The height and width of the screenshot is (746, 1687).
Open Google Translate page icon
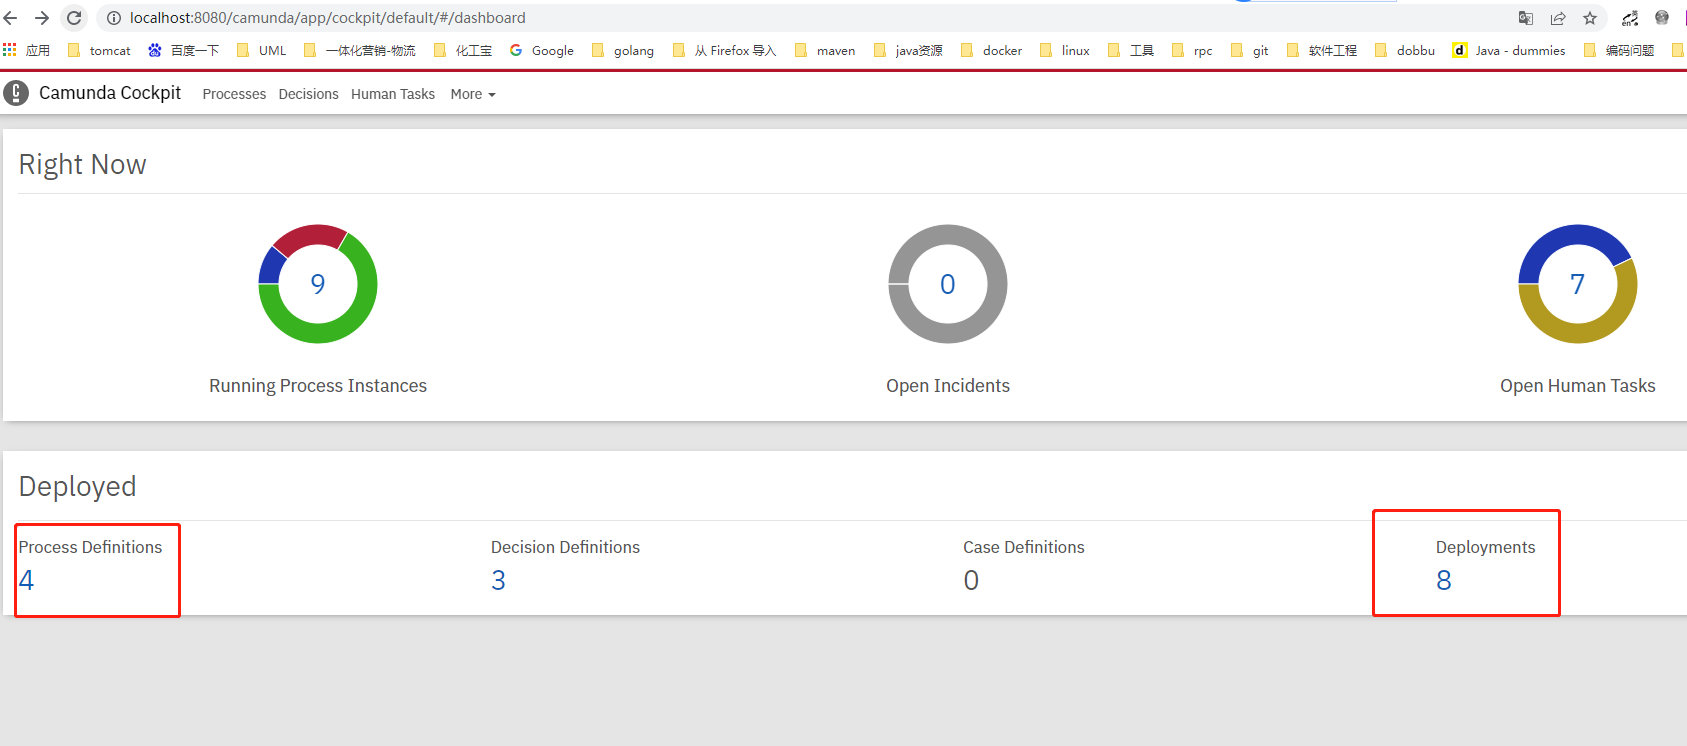click(1526, 18)
